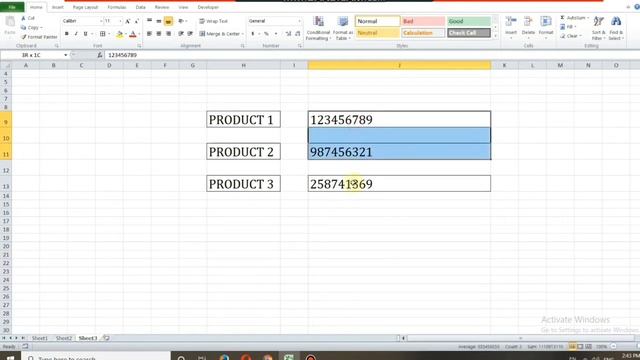Open Format as Table gallery
Viewport: 640px width, 360px height.
(x=343, y=28)
